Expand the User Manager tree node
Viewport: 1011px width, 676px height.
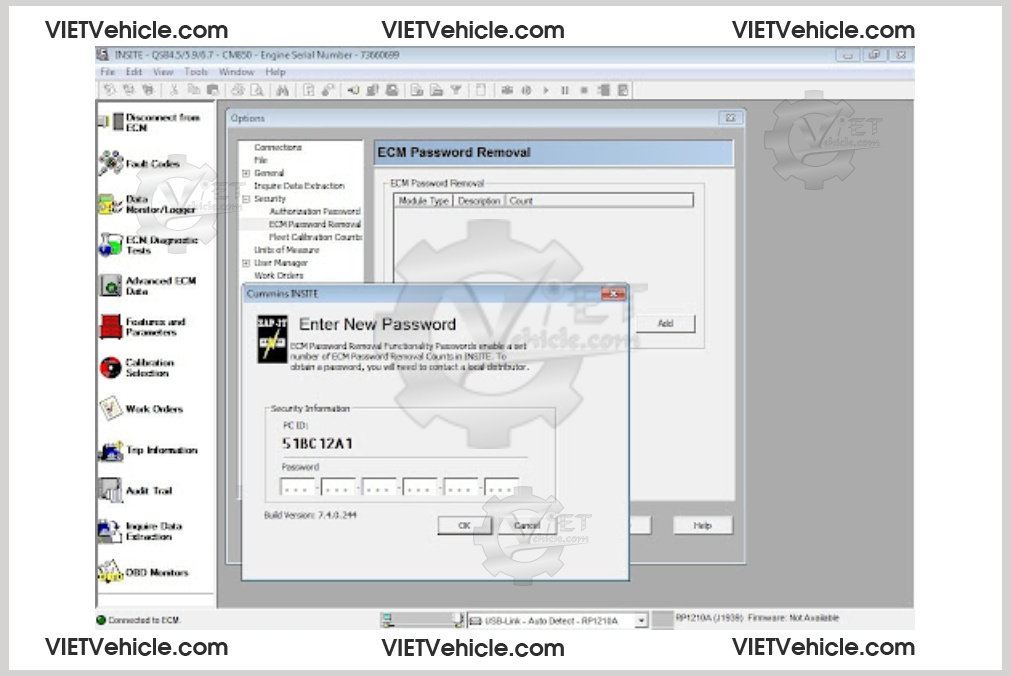coord(246,263)
